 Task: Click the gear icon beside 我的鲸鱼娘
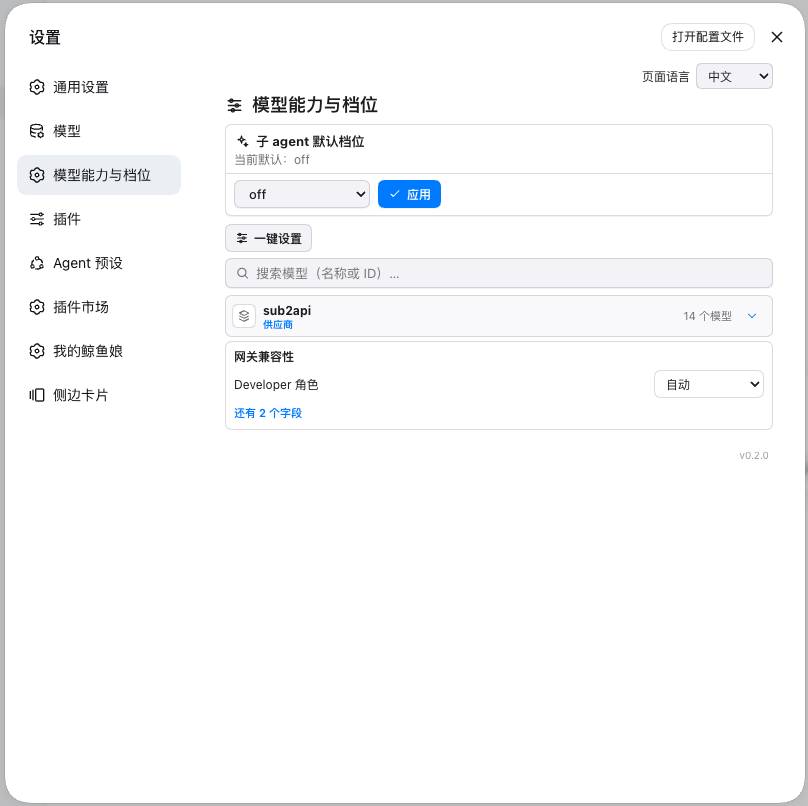[37, 351]
